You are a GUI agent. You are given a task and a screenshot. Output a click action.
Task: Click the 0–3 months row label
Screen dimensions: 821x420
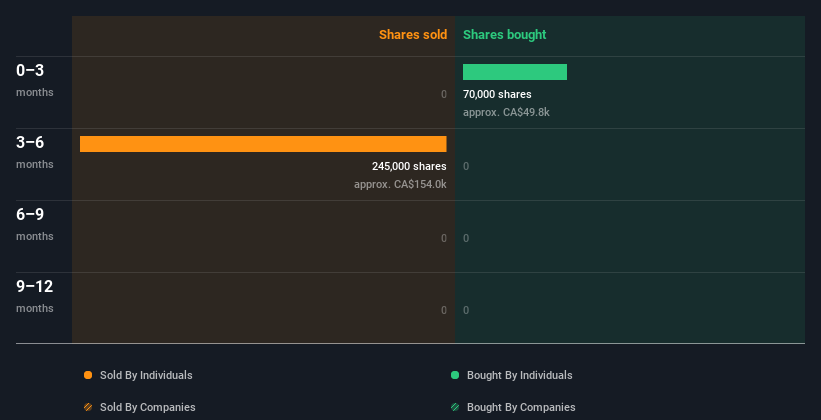[x=35, y=80]
